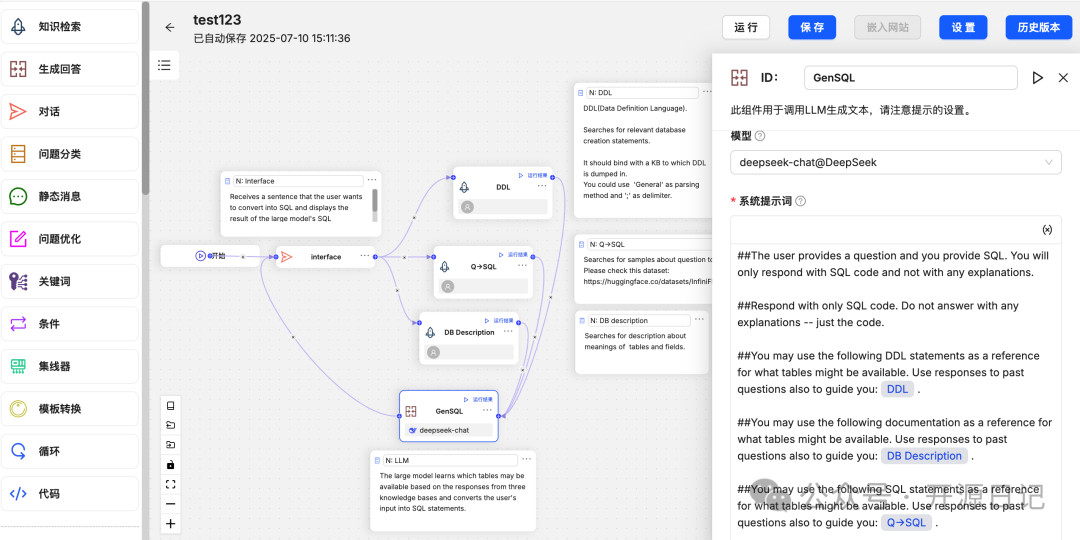Fit the canvas view to screen
This screenshot has width=1080, height=540.
point(171,484)
